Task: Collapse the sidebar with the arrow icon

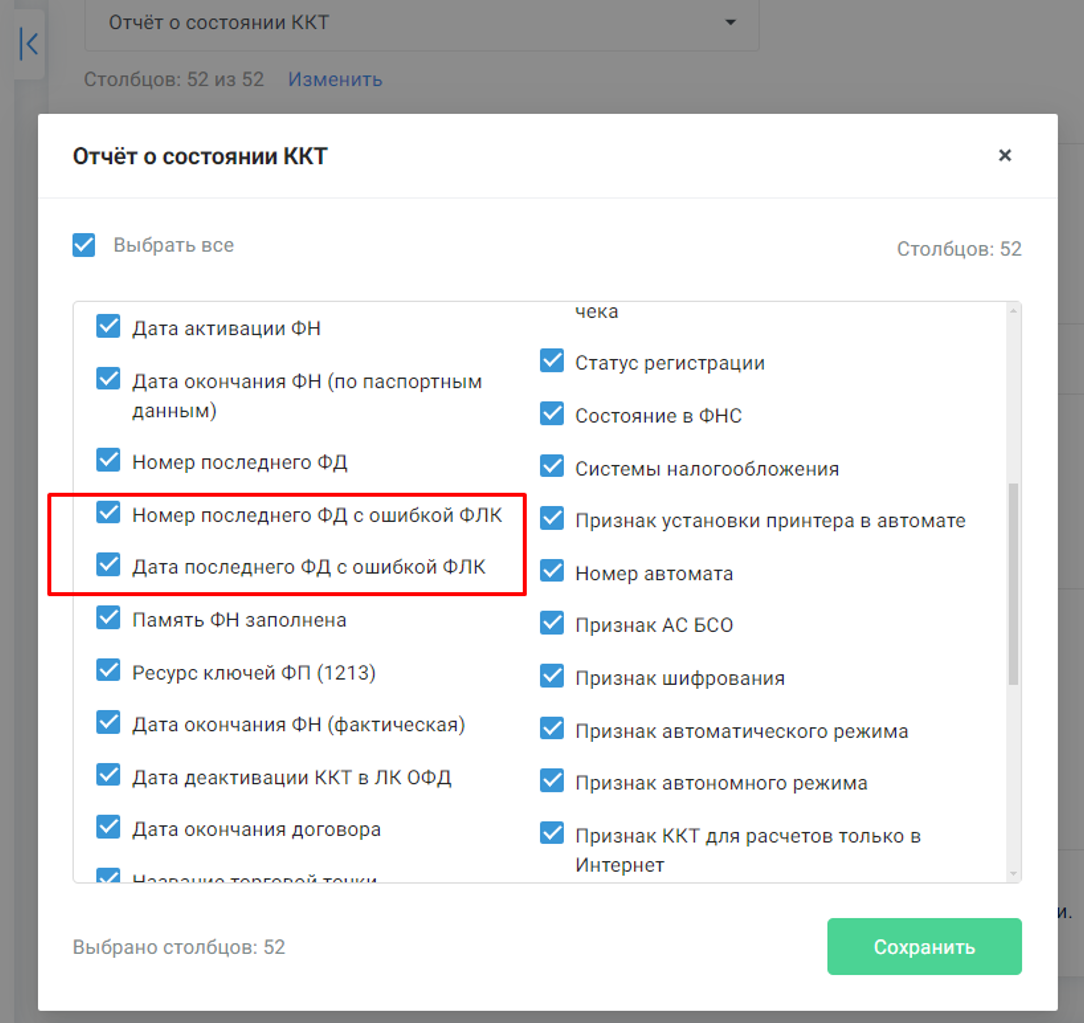Action: tap(30, 44)
